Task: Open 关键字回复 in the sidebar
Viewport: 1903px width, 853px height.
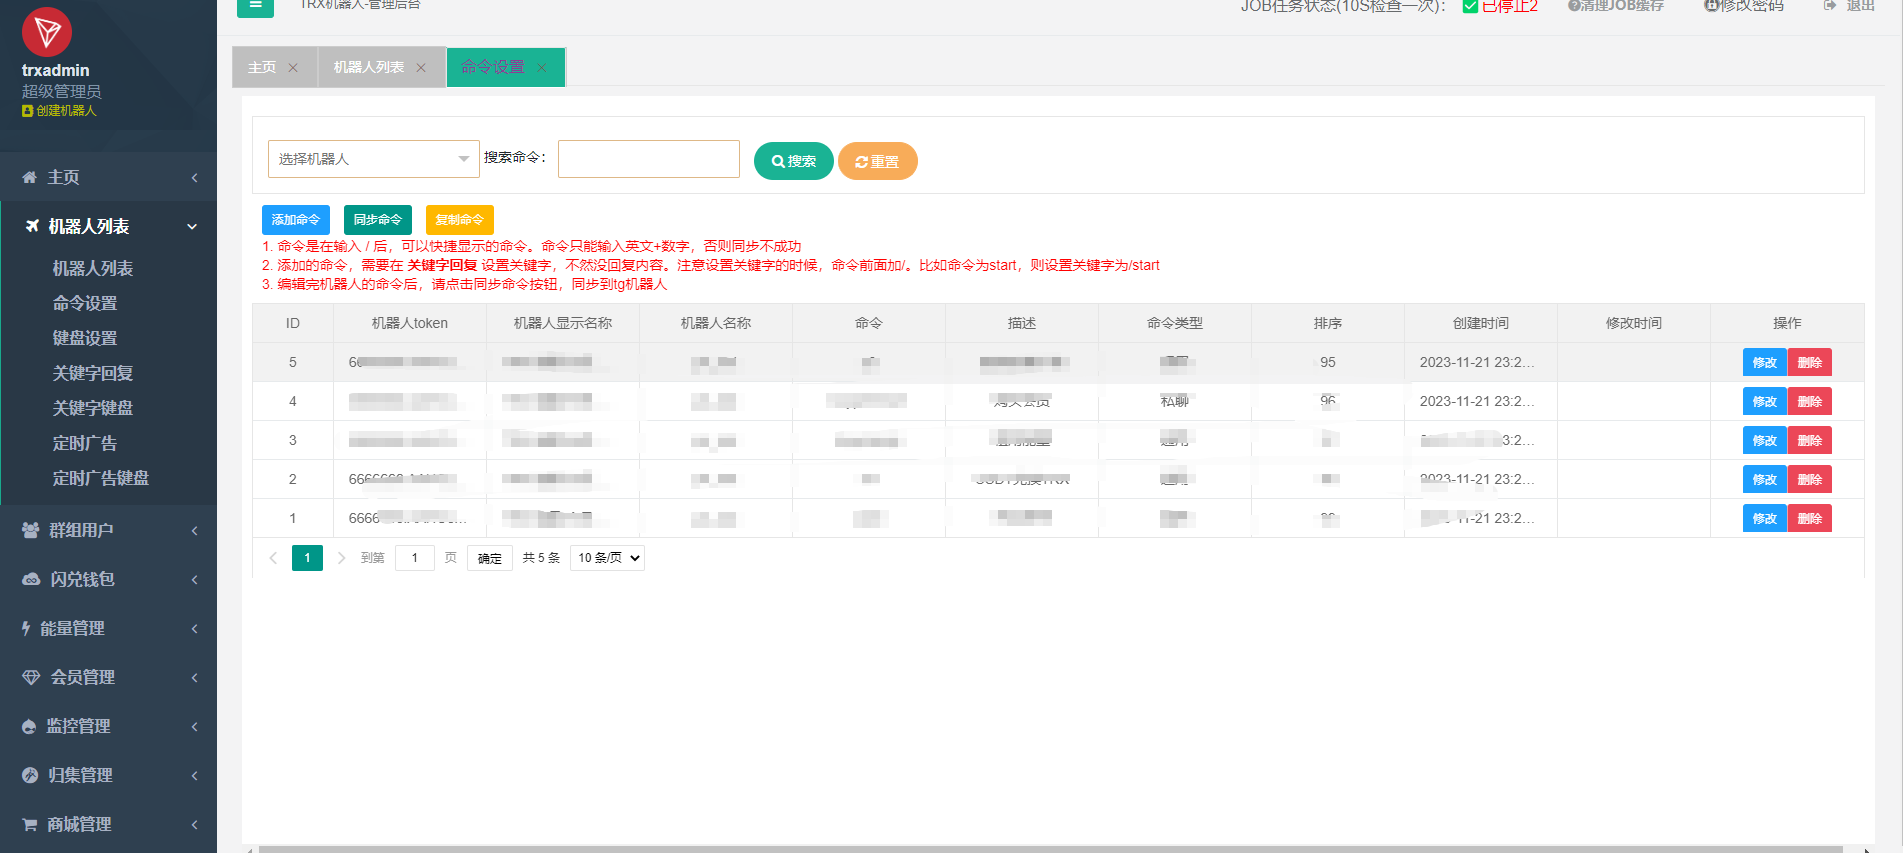Action: pos(93,373)
